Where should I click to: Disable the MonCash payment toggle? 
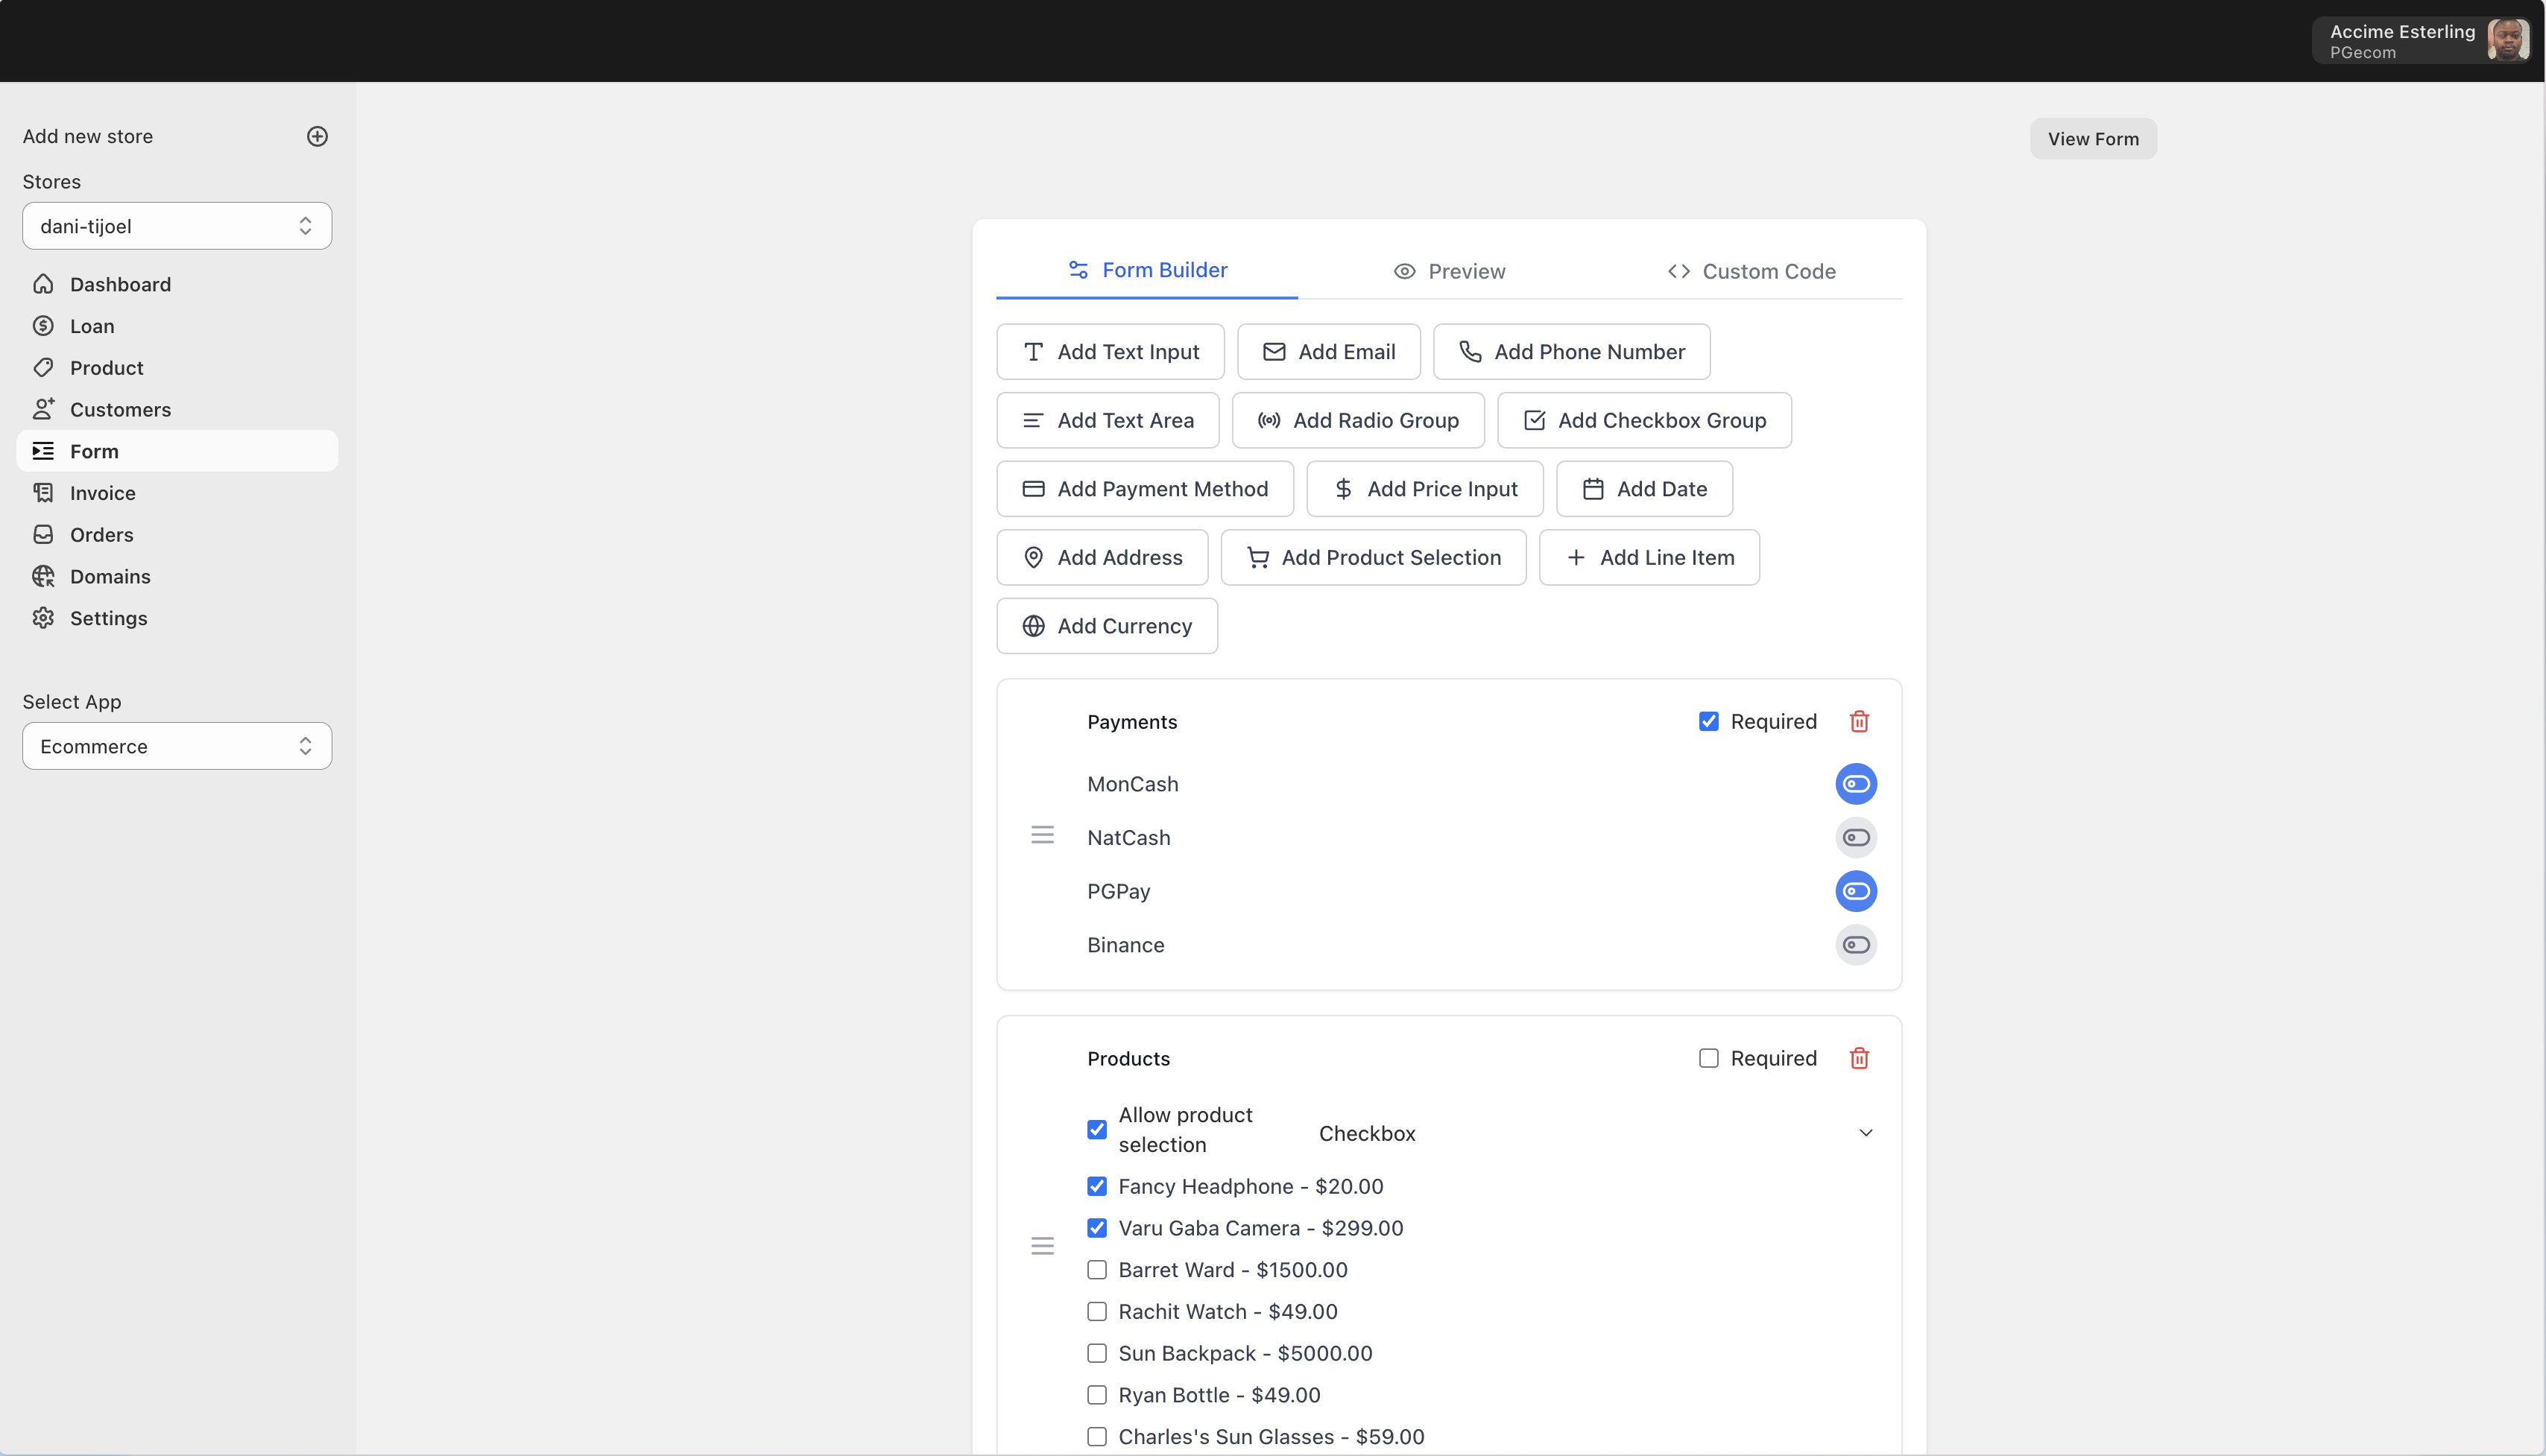point(1856,784)
